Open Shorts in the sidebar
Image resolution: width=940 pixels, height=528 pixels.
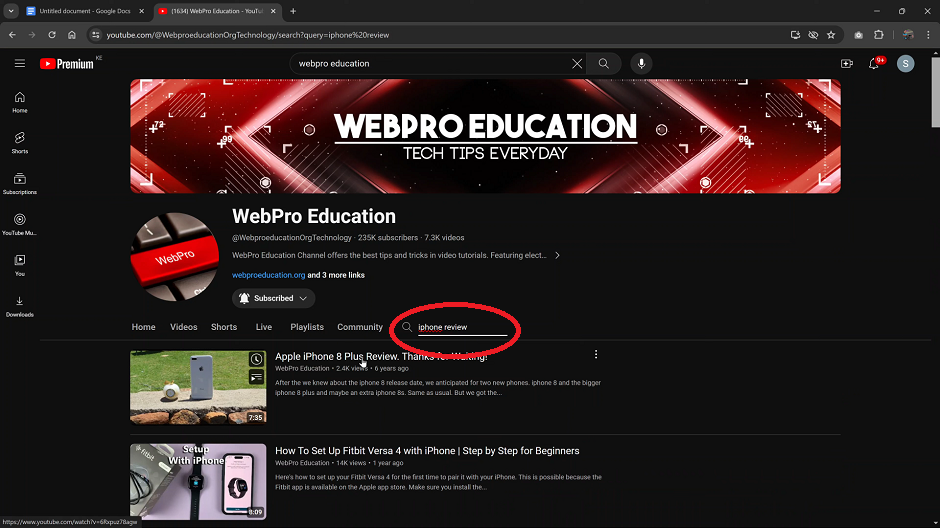pyautogui.click(x=20, y=143)
